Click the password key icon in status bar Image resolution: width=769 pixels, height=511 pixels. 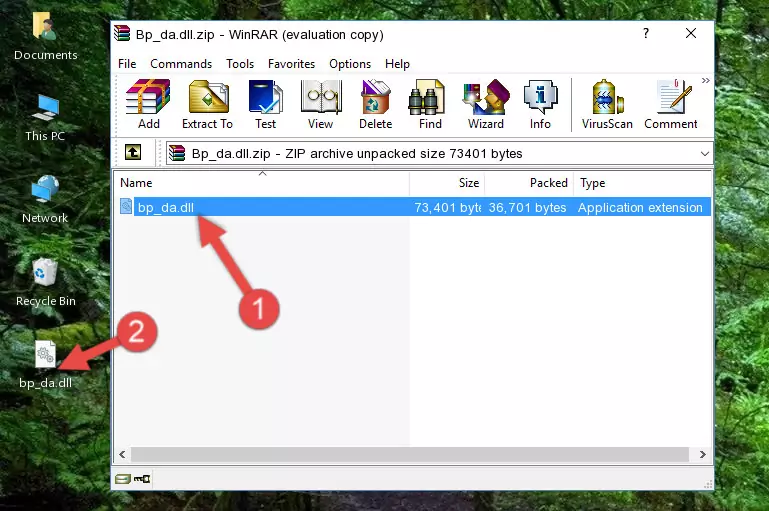(x=142, y=479)
